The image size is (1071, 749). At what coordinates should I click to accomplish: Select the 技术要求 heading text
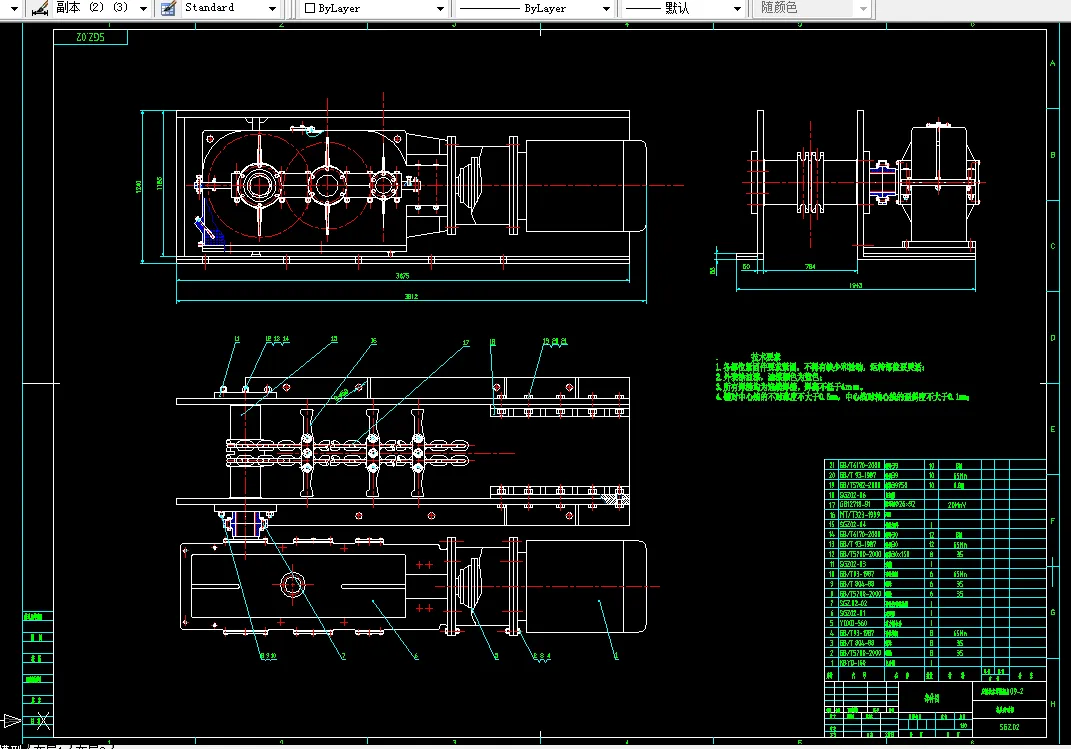tap(766, 357)
